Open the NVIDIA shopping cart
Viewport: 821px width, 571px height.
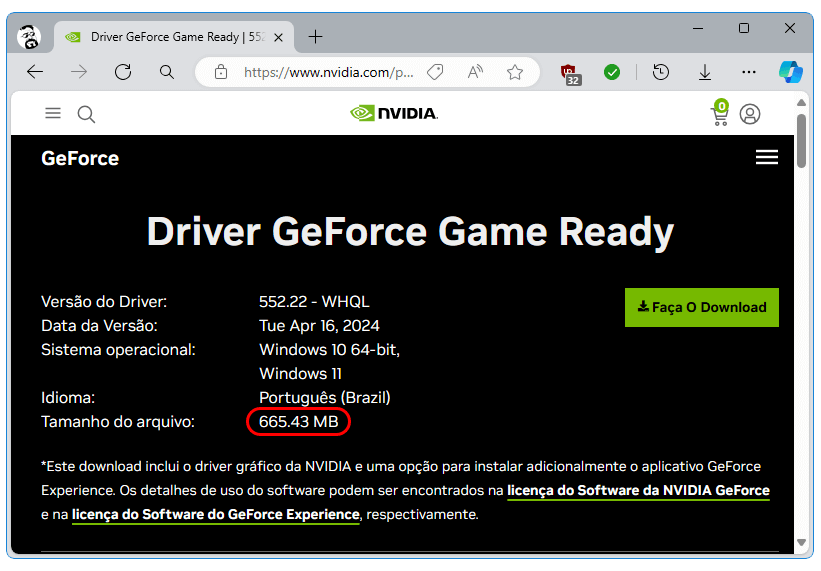[x=720, y=114]
